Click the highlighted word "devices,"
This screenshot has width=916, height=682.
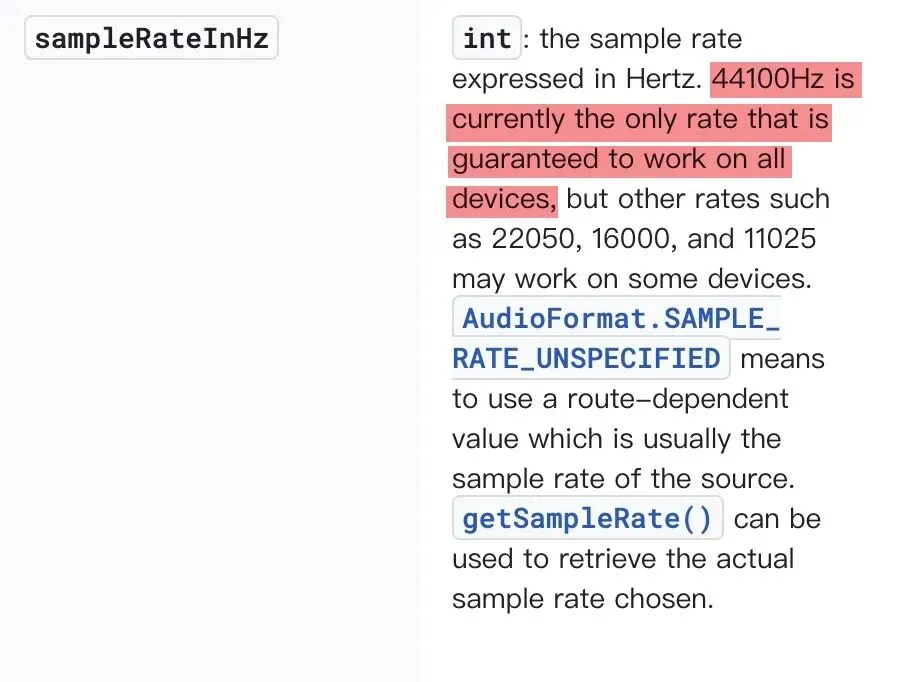tap(503, 199)
